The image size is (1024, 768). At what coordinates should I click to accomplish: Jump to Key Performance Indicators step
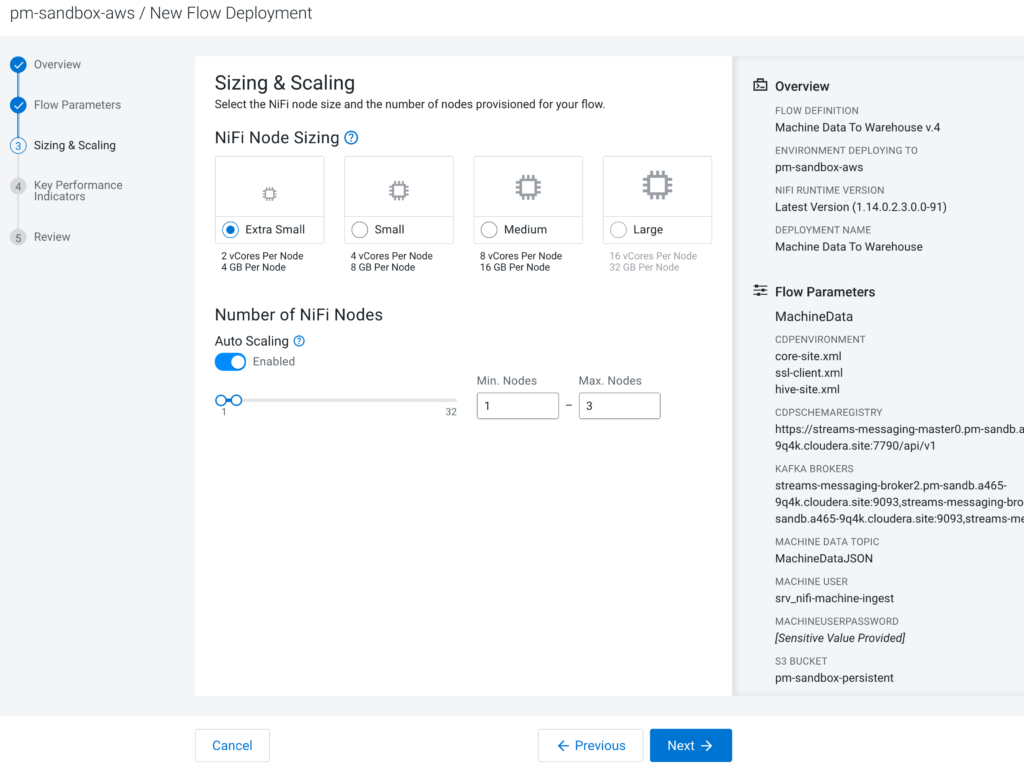point(78,191)
